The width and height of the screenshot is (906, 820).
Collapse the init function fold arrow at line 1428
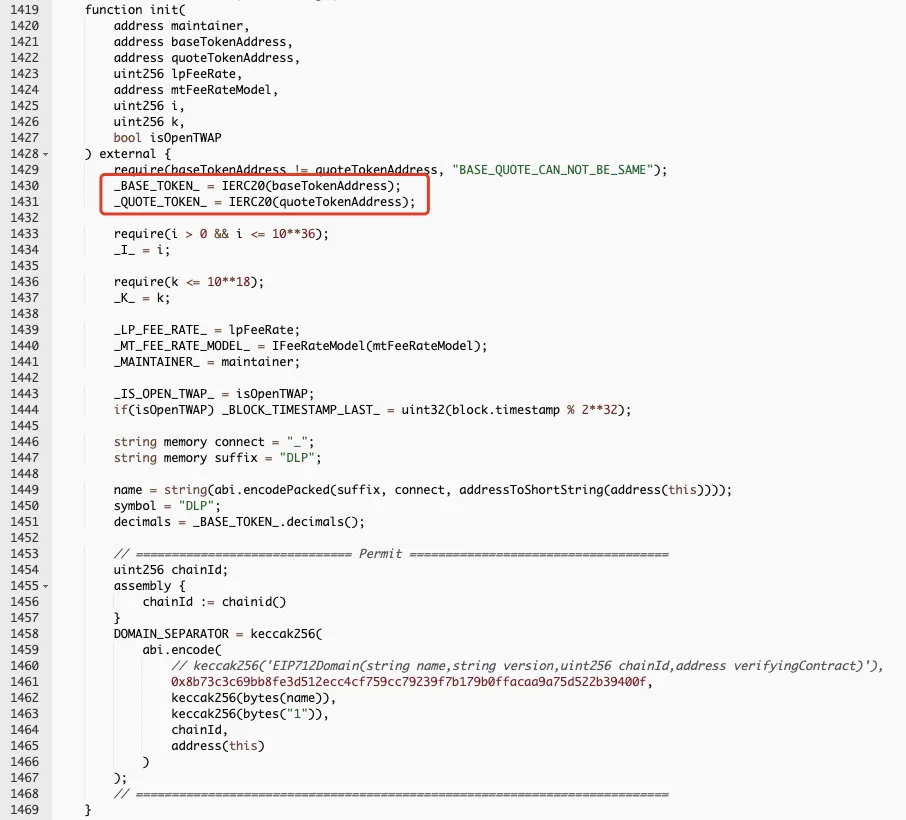[46, 154]
